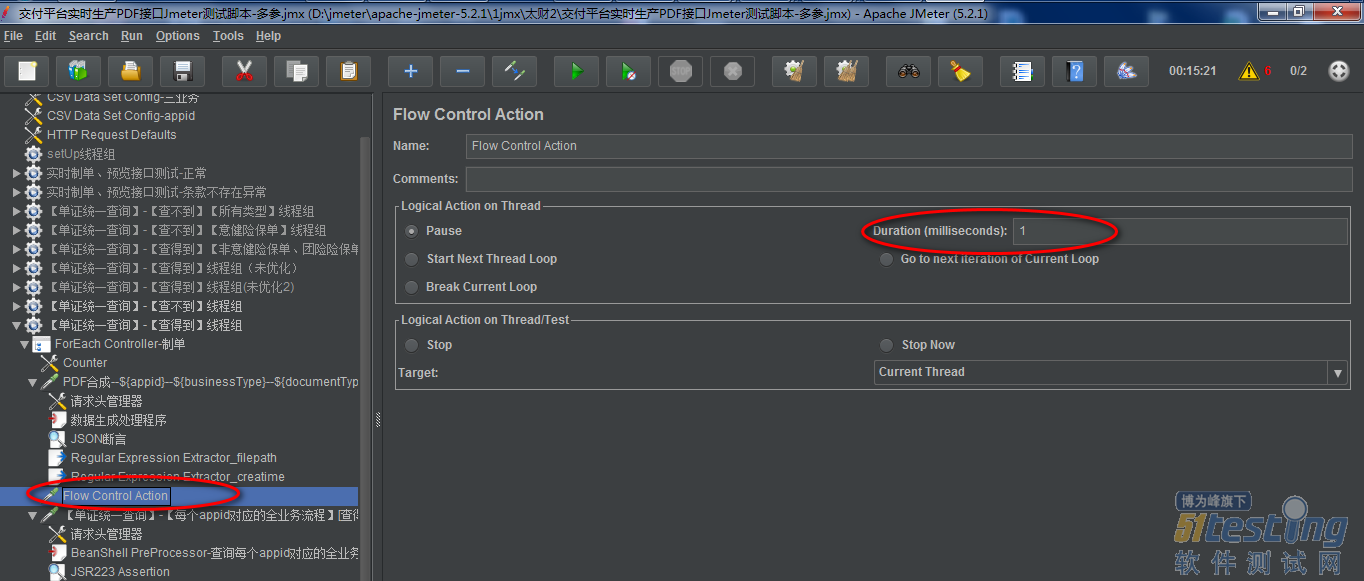
Task: Open the File menu
Action: [13, 36]
